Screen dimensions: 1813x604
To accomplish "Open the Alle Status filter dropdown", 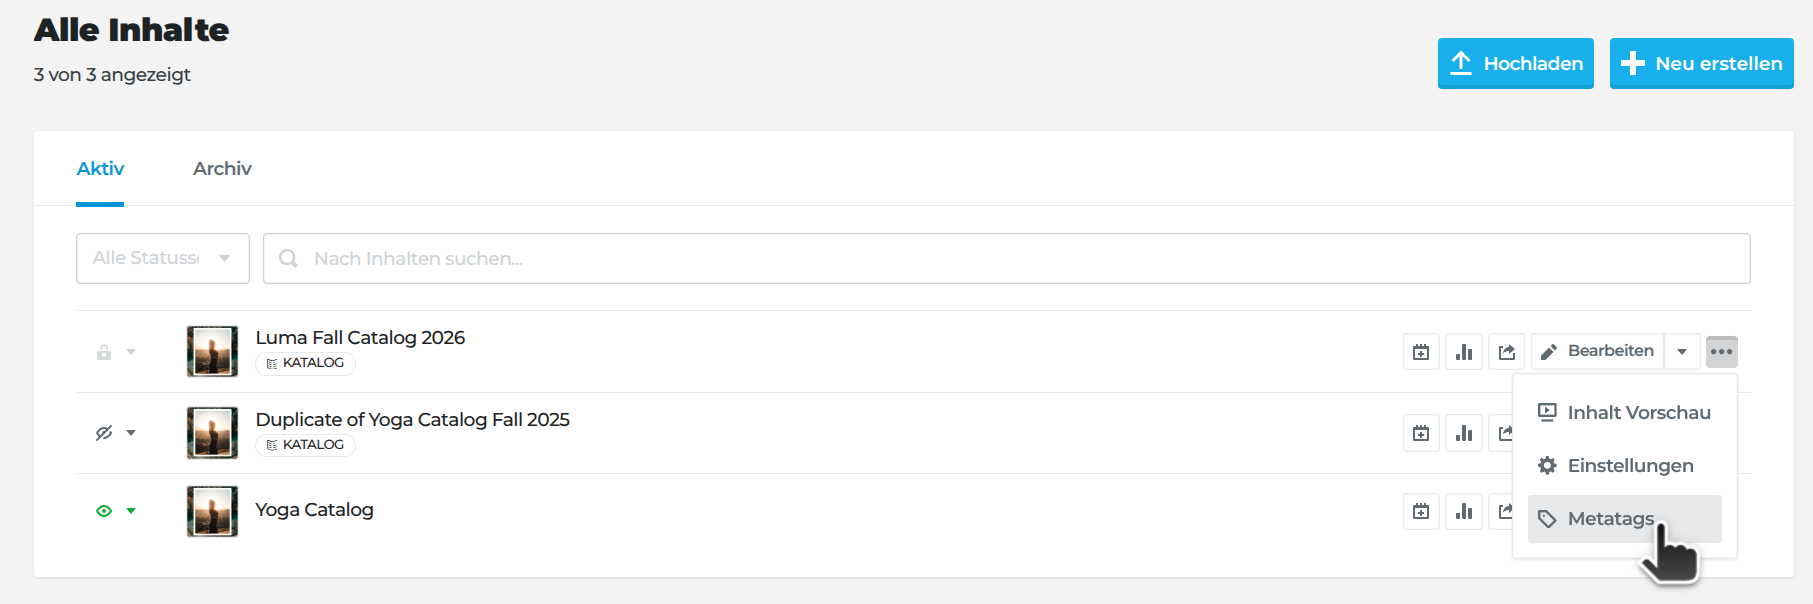I will click(x=163, y=258).
